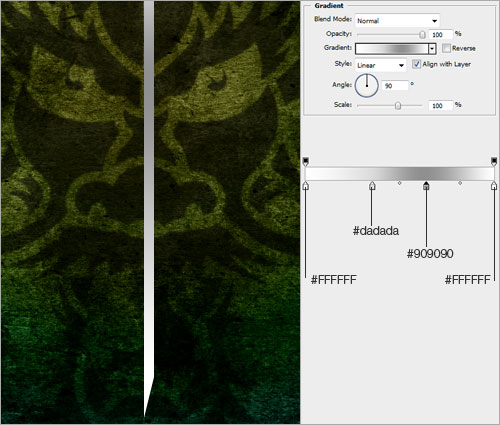
Task: Click the Scale slider handle
Action: [x=398, y=106]
